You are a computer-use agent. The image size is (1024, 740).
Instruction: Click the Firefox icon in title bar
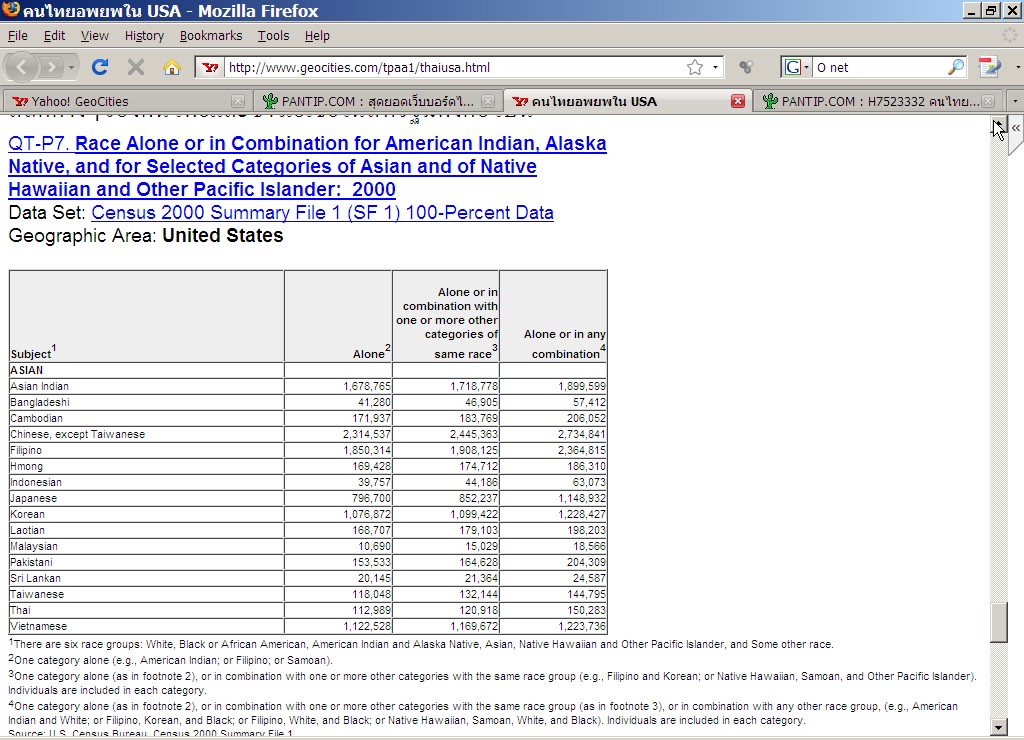click(x=10, y=10)
